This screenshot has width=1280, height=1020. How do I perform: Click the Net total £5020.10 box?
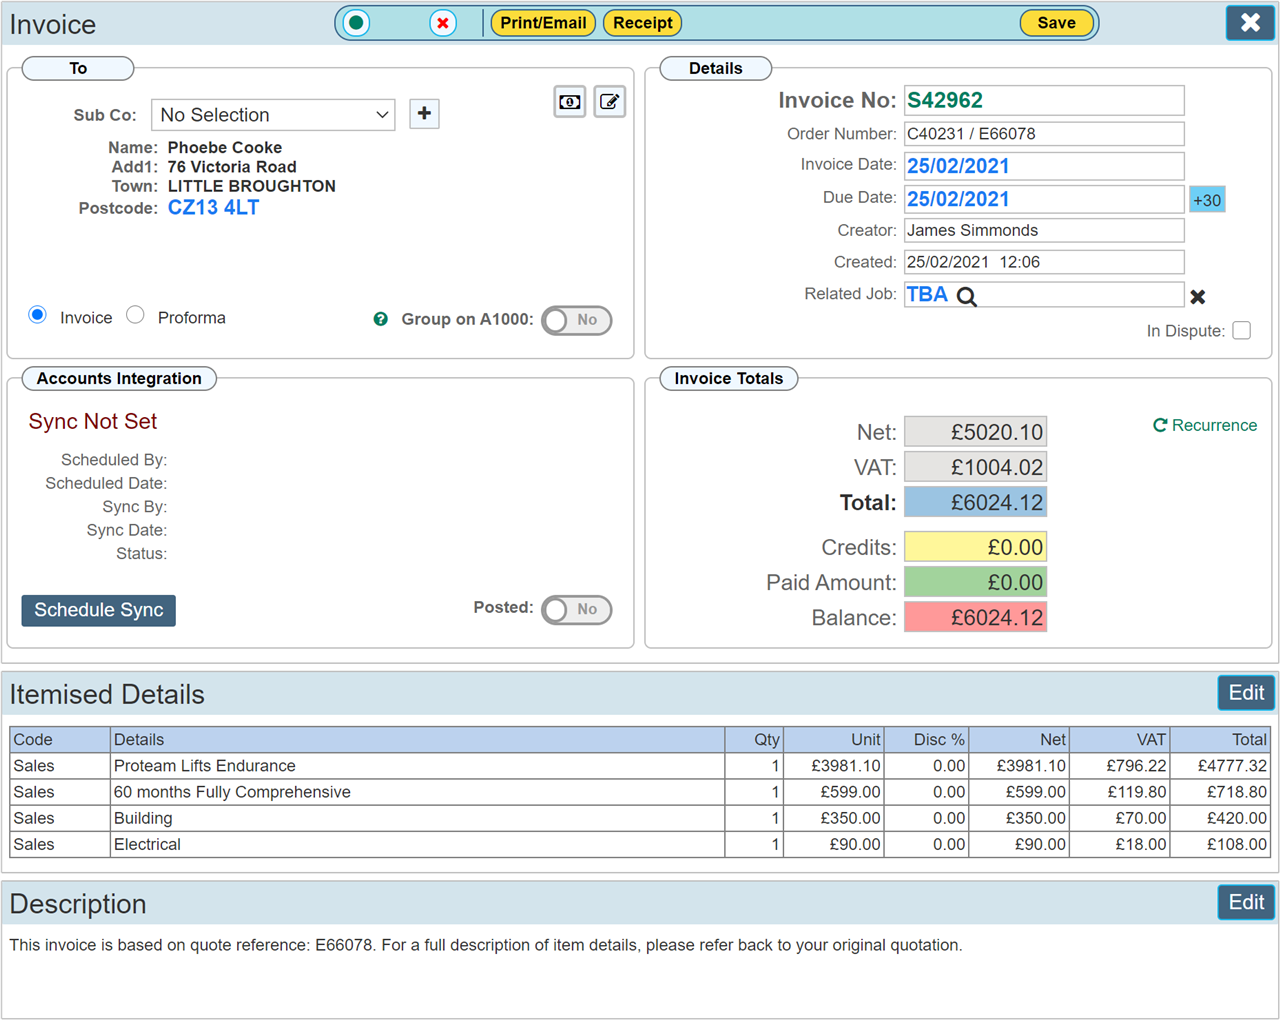[975, 432]
